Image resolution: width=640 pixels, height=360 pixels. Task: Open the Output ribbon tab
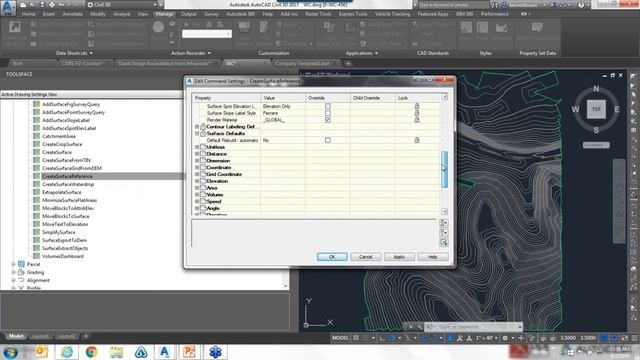click(x=189, y=14)
